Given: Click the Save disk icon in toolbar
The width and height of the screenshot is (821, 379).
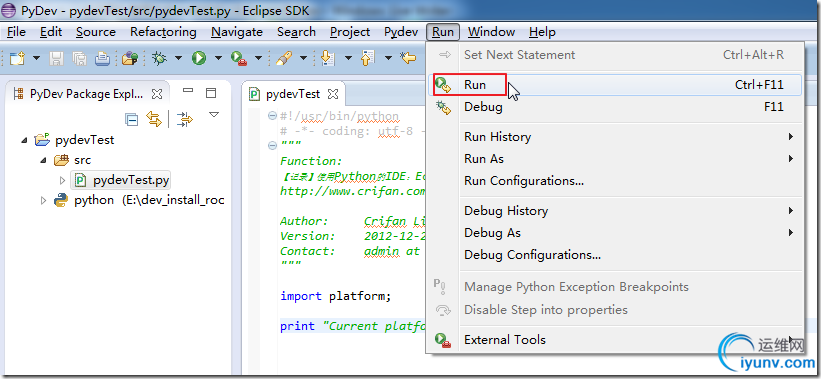Looking at the screenshot, I should (56, 58).
